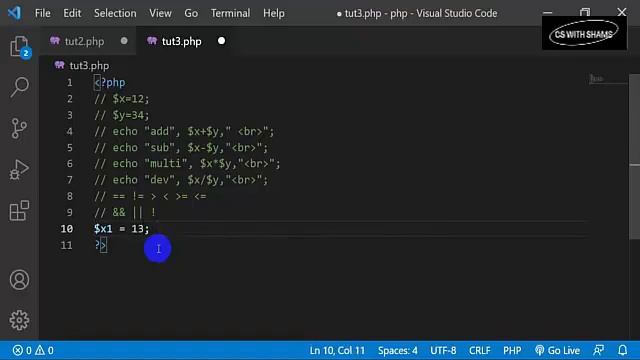The width and height of the screenshot is (640, 360).
Task: Click the $x1 = 13; code line
Action: coord(122,229)
